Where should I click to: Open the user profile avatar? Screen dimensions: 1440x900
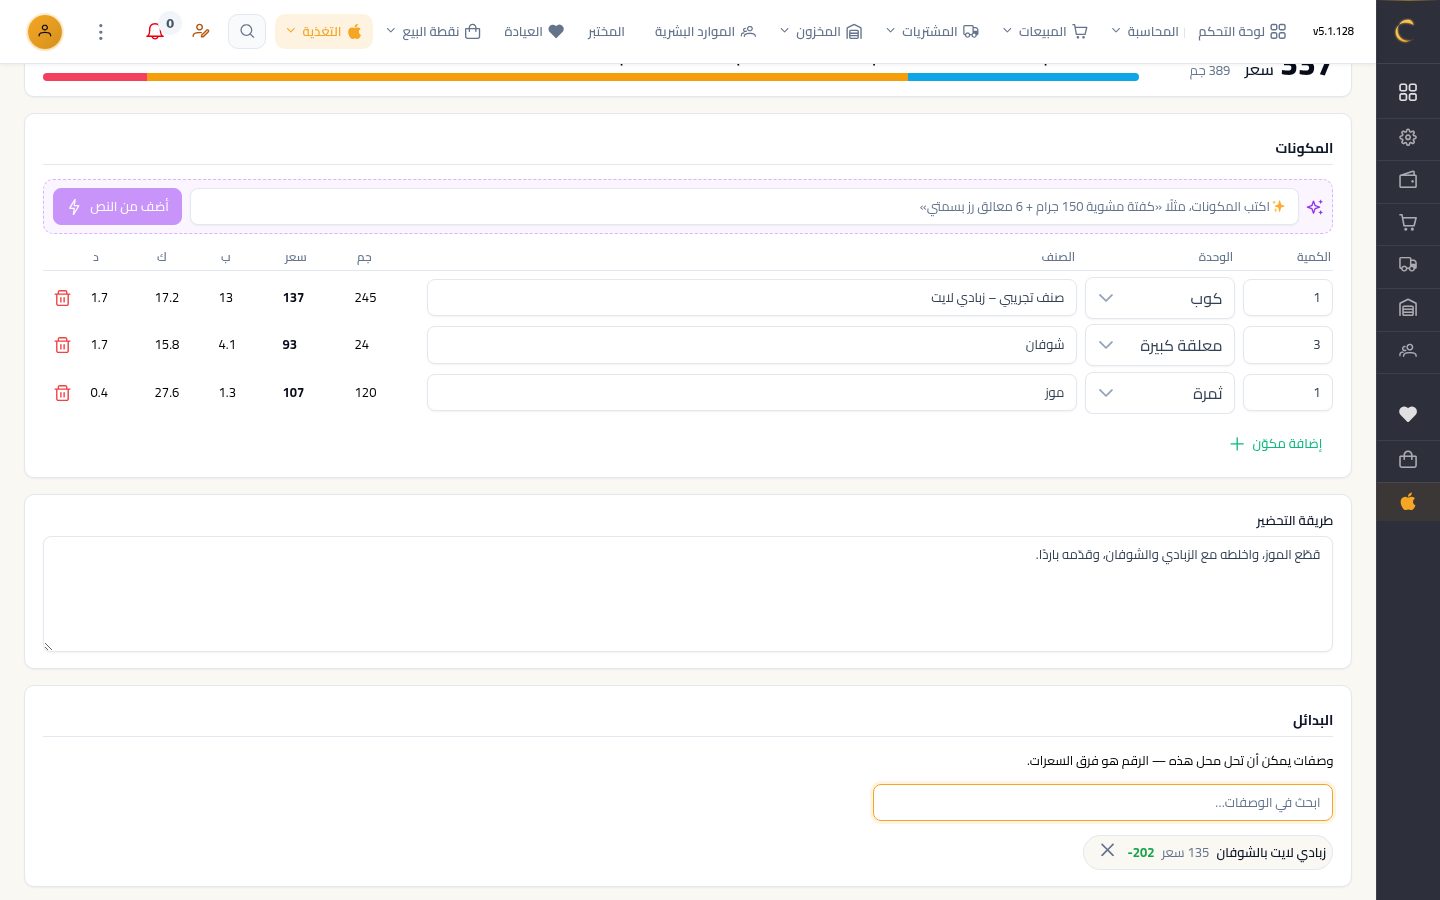click(45, 32)
